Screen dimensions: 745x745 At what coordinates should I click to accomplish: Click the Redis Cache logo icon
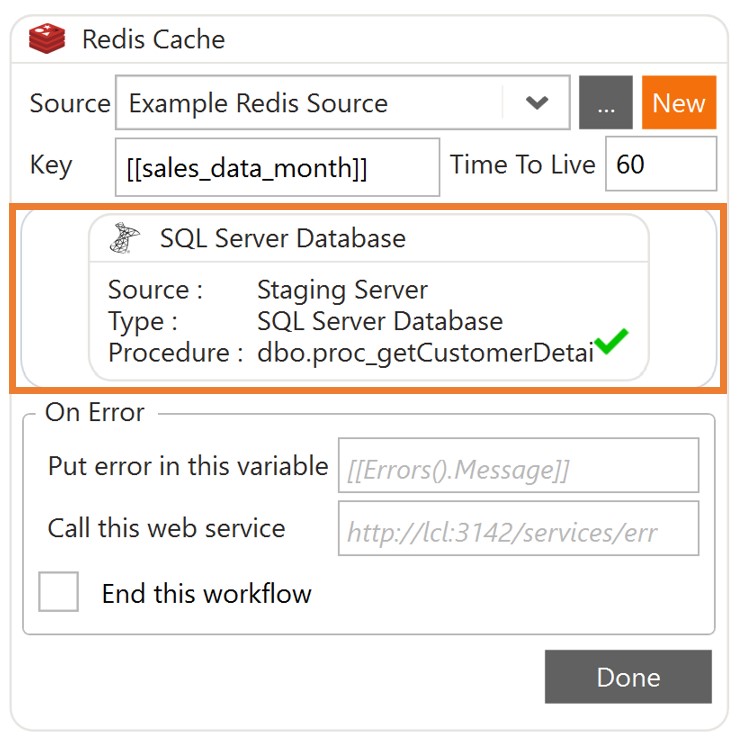47,38
